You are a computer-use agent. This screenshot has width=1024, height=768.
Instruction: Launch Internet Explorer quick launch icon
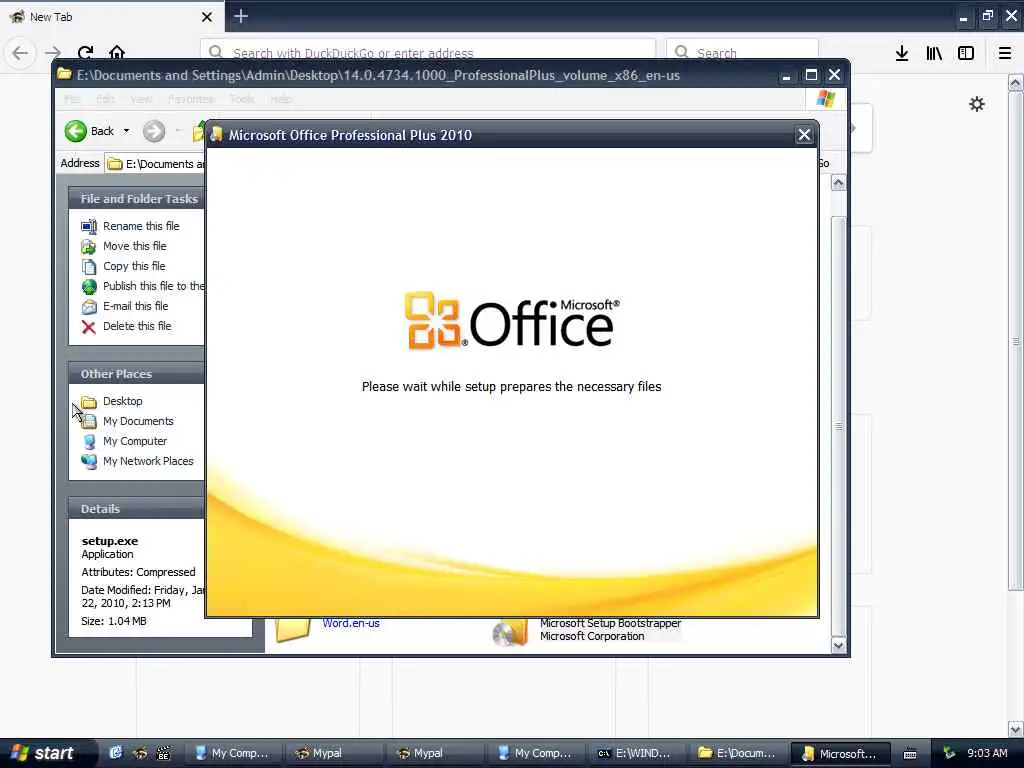116,753
